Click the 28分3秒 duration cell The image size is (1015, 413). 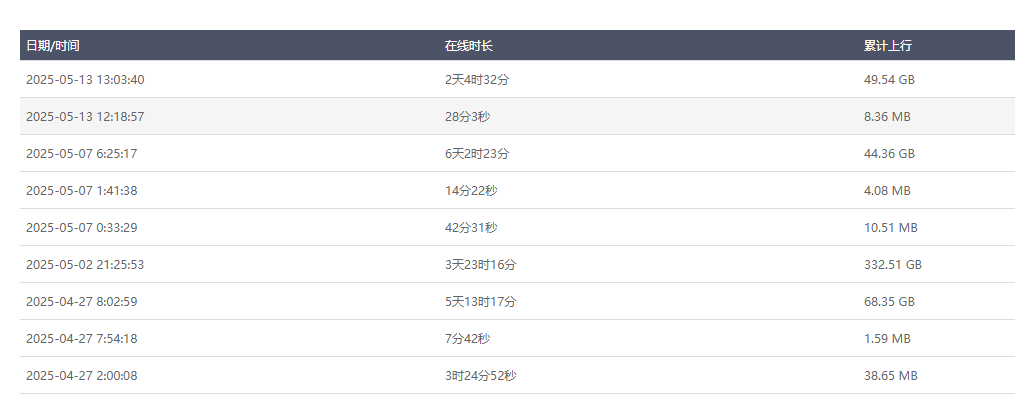[467, 117]
